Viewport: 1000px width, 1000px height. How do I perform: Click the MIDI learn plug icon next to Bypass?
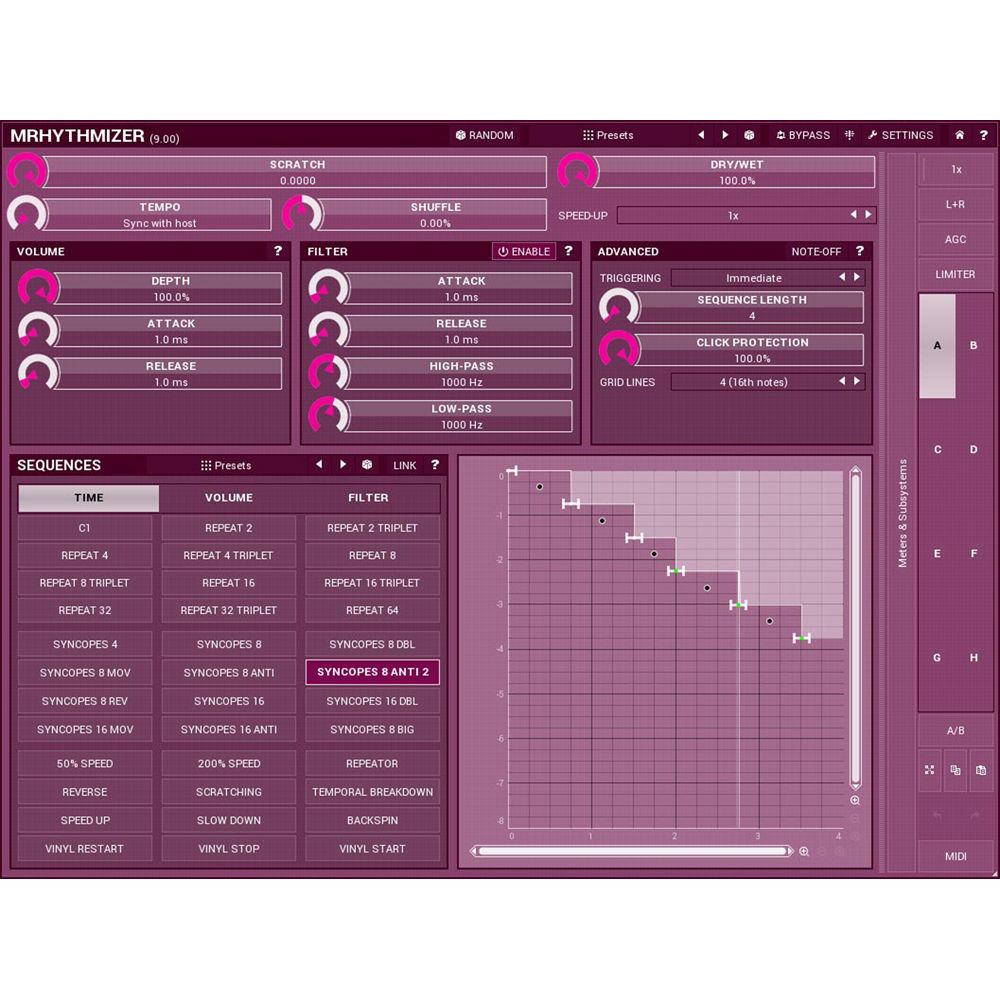coord(850,135)
